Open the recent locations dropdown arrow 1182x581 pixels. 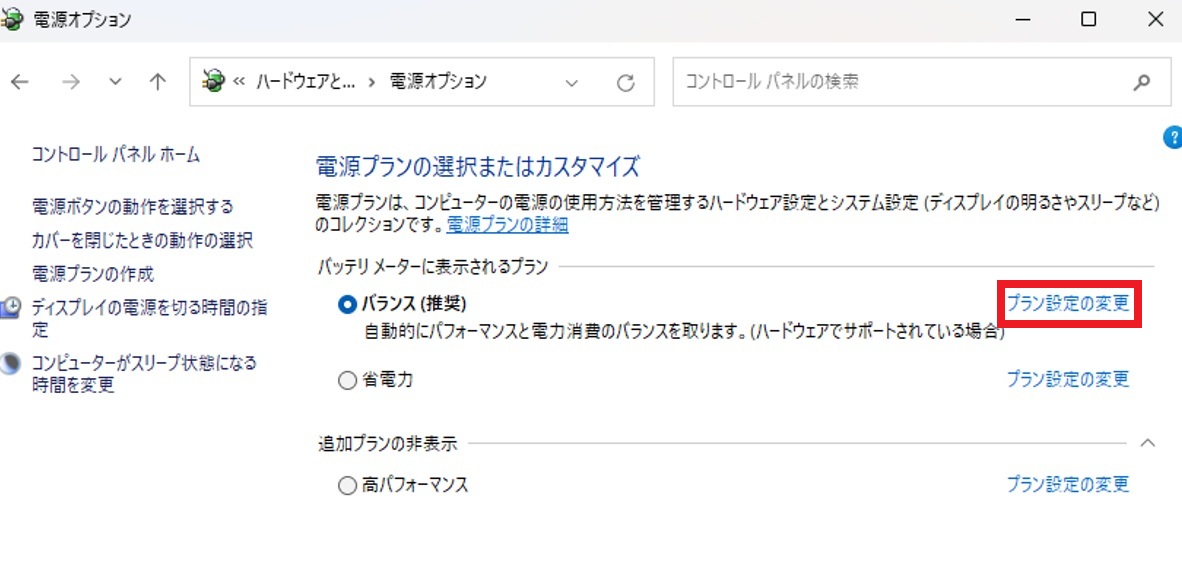(x=115, y=82)
